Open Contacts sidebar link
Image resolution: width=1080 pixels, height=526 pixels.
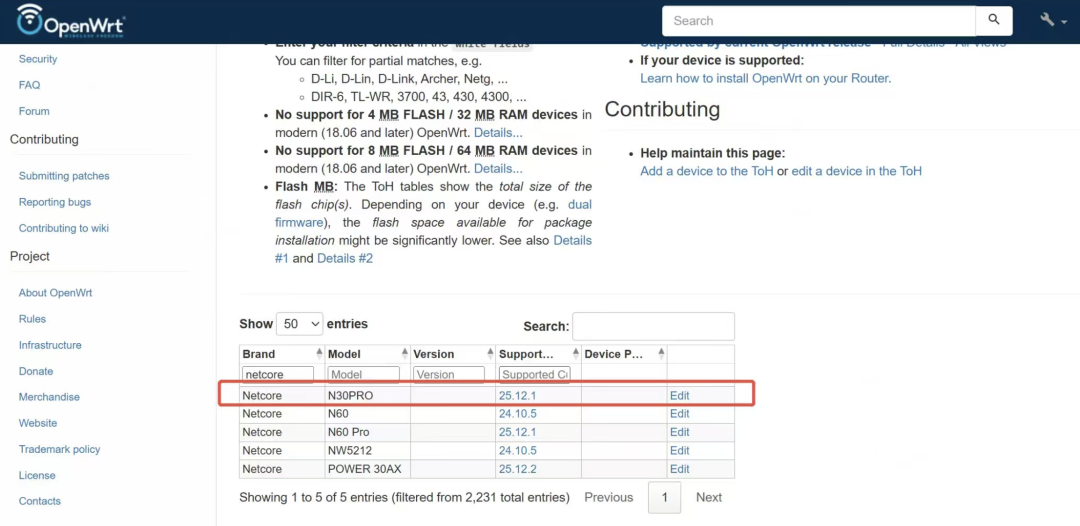pos(40,502)
